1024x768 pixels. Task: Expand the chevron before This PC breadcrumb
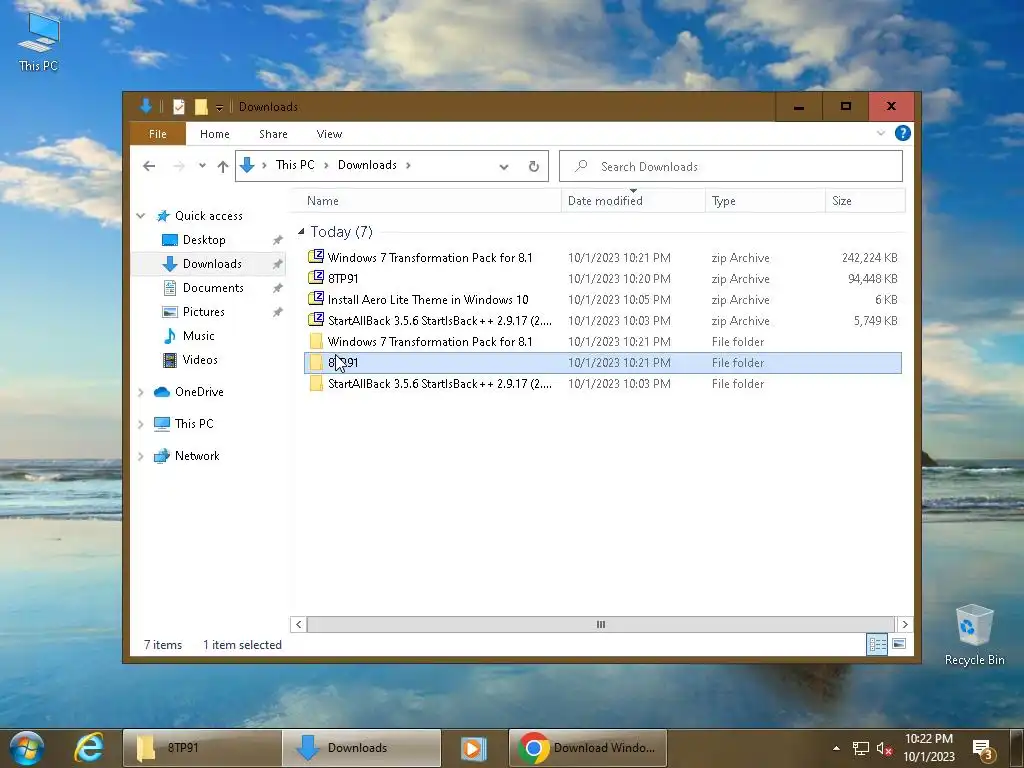(x=264, y=165)
